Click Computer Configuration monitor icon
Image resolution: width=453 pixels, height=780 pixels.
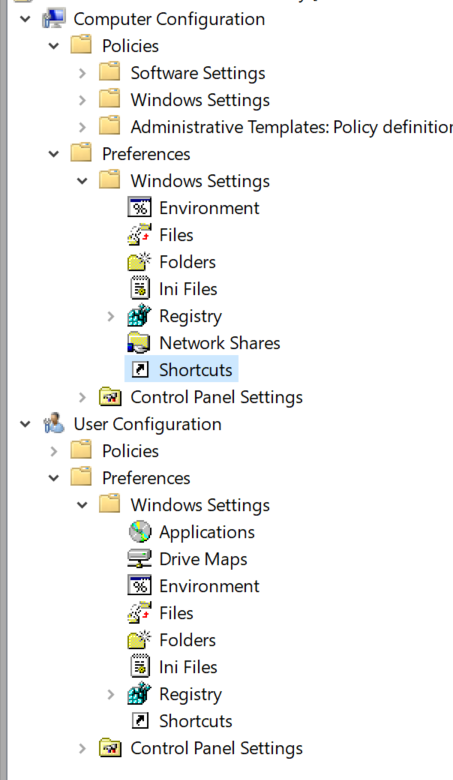[54, 19]
